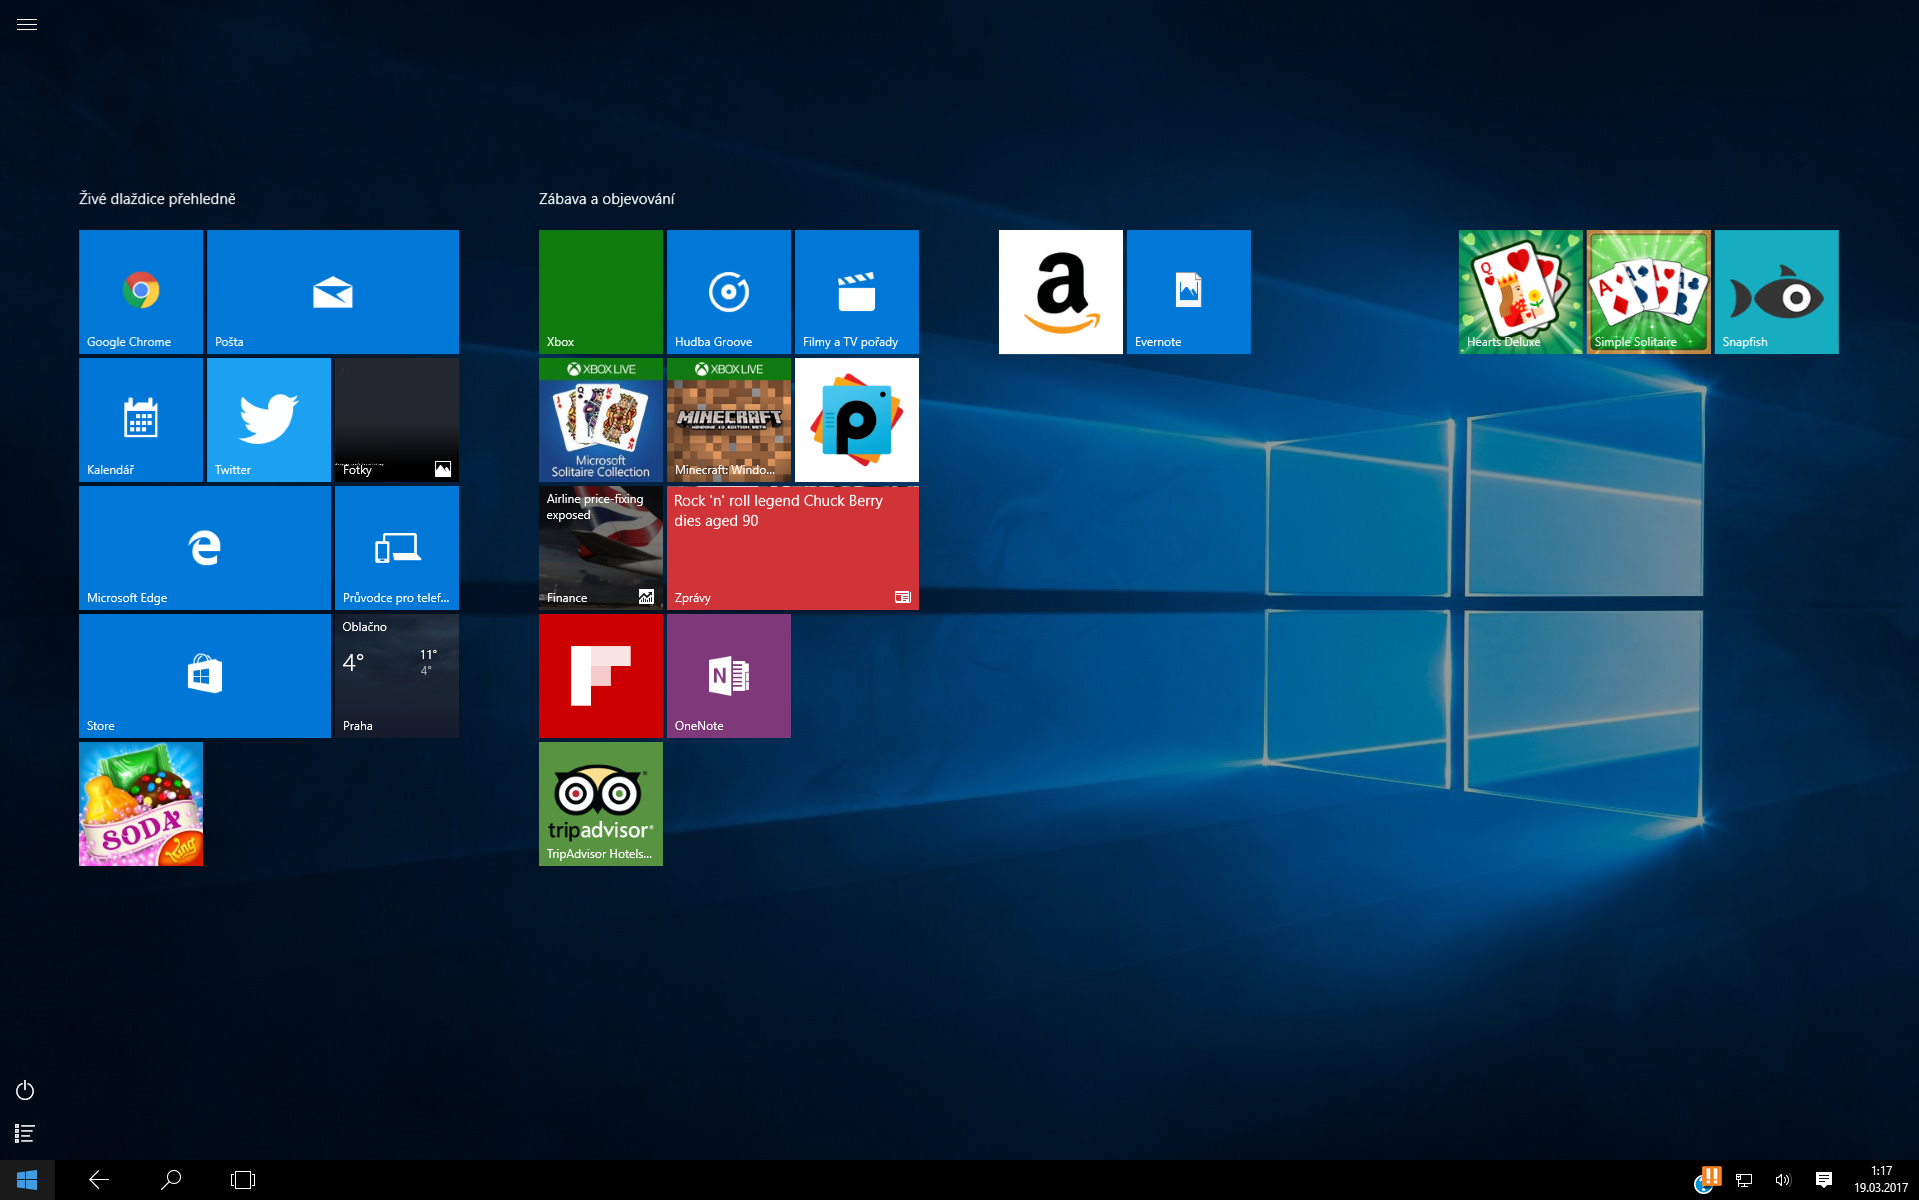Open the Amazon tile
Screen dimensions: 1919x1200
pos(1061,292)
